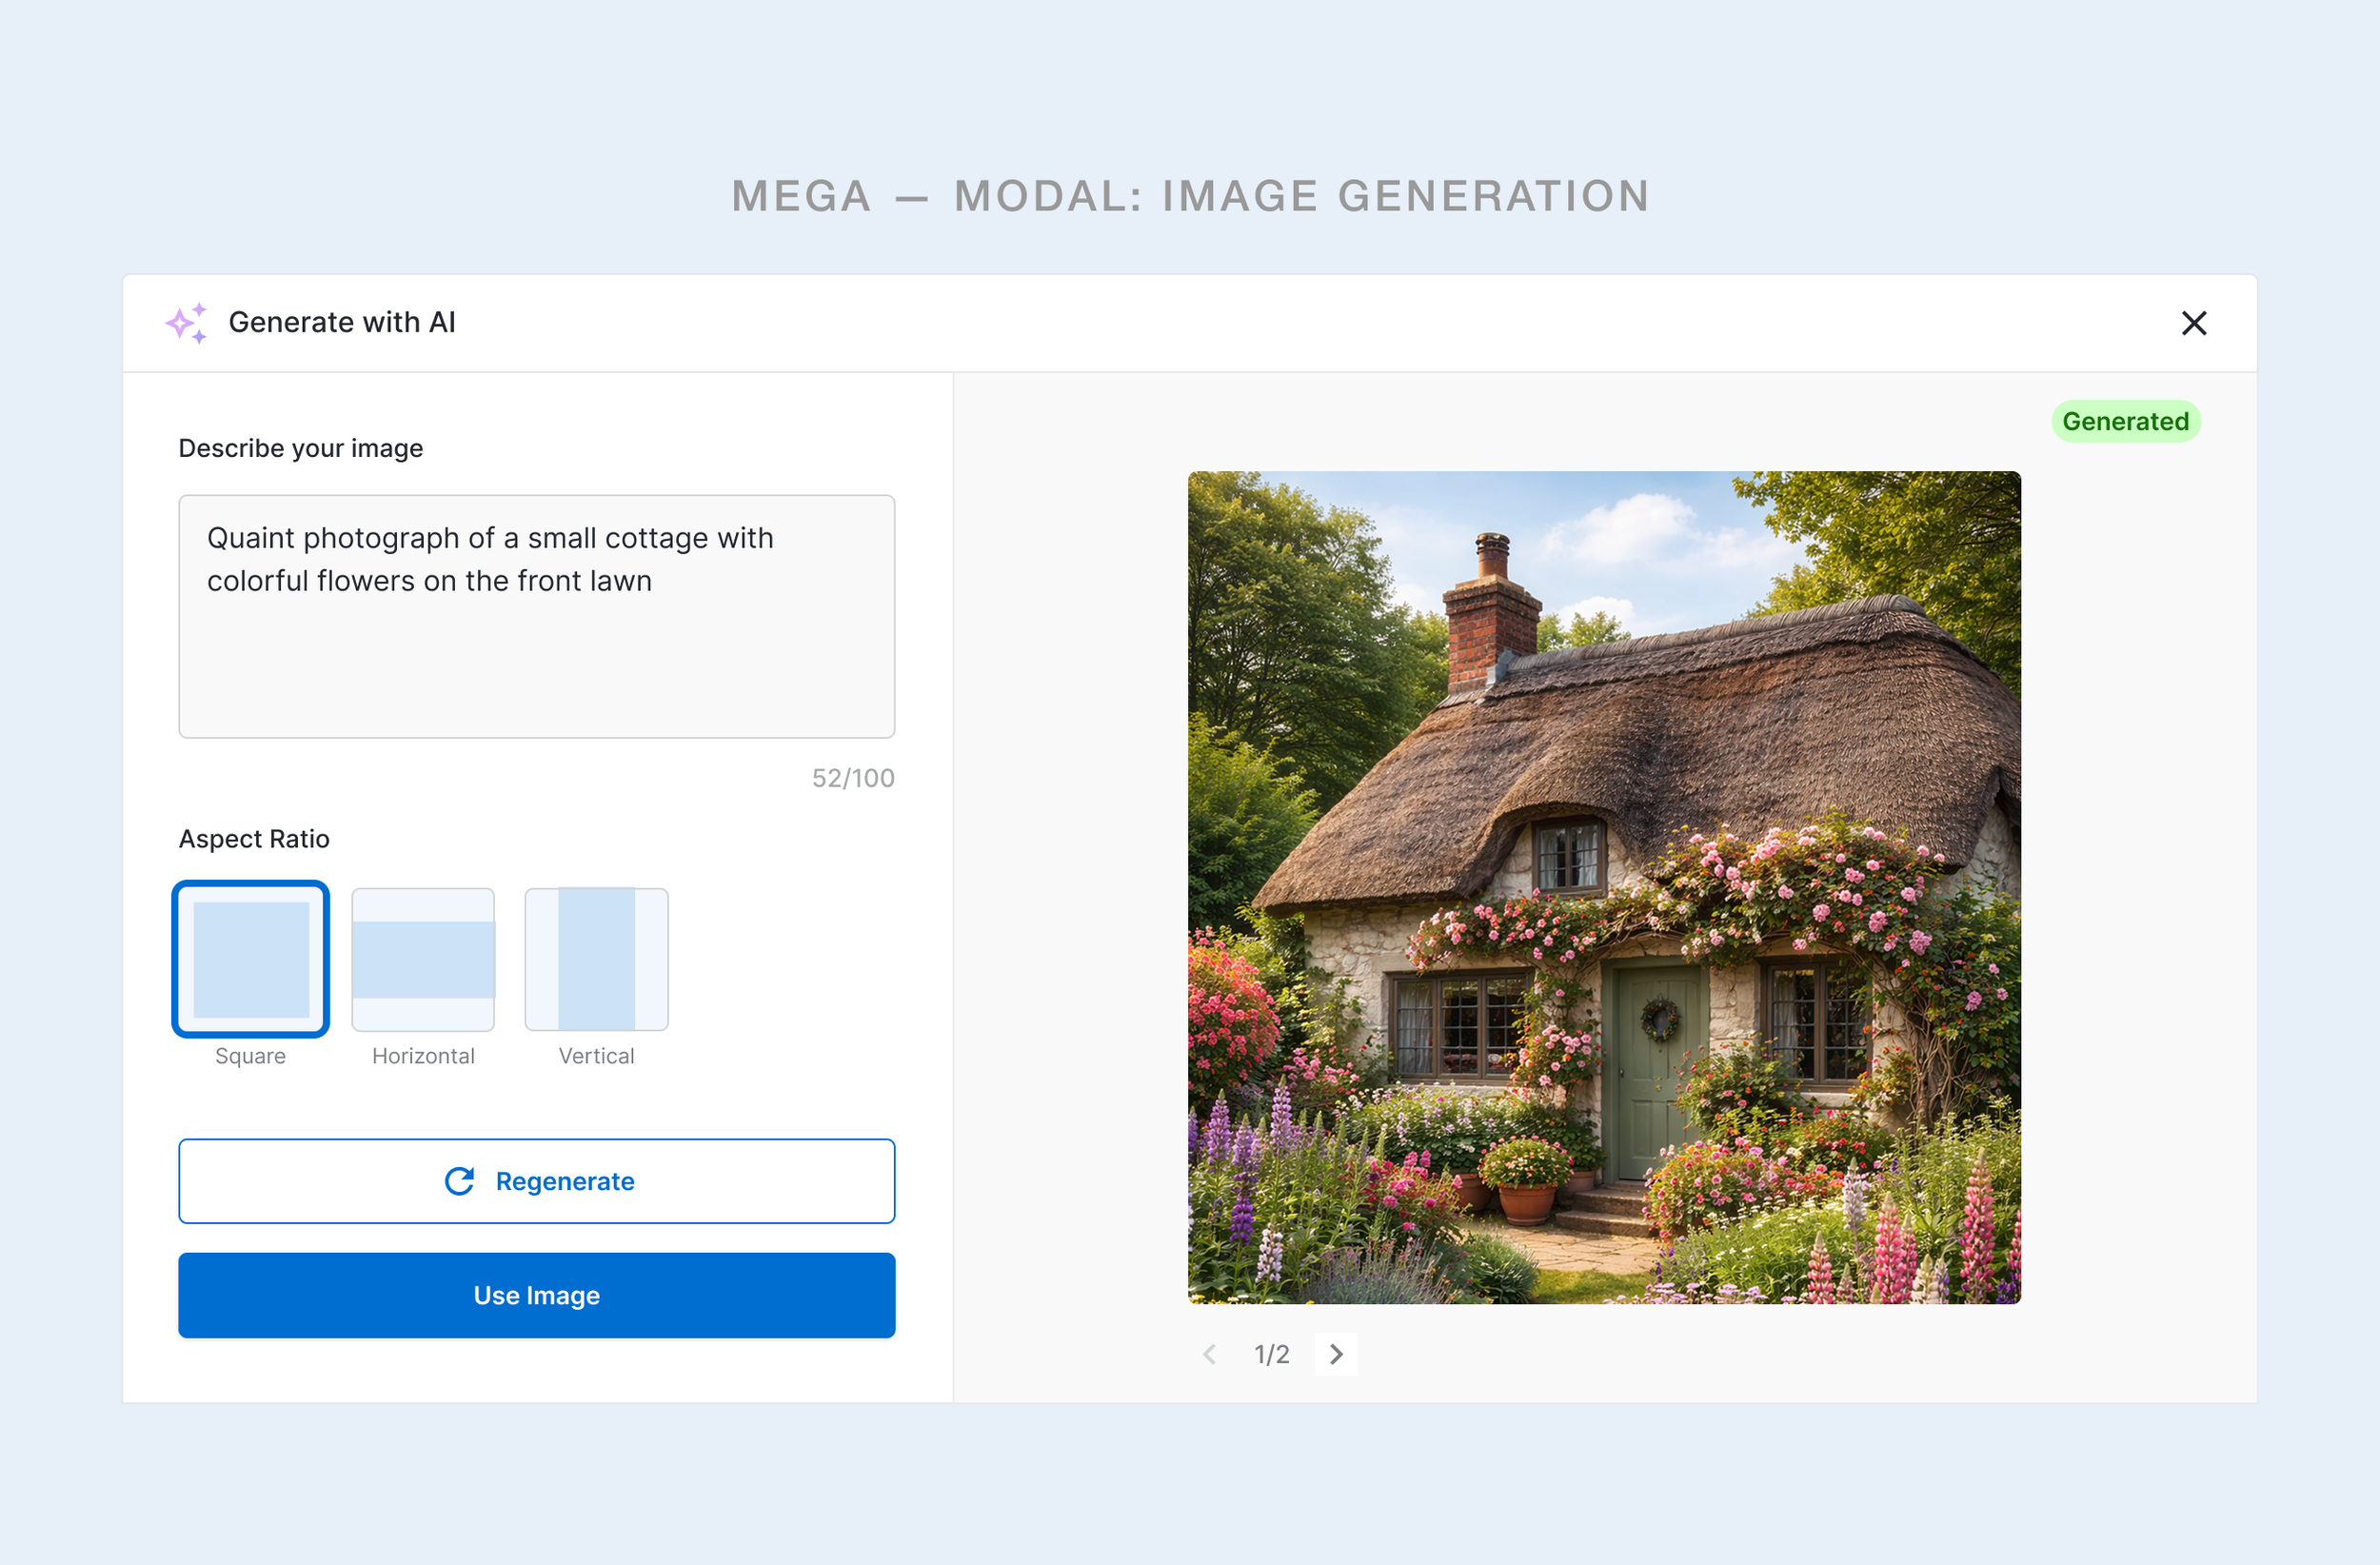Screen dimensions: 2380x1565
Task: Pick the Vertical aspect ratio option
Action: click(x=596, y=959)
